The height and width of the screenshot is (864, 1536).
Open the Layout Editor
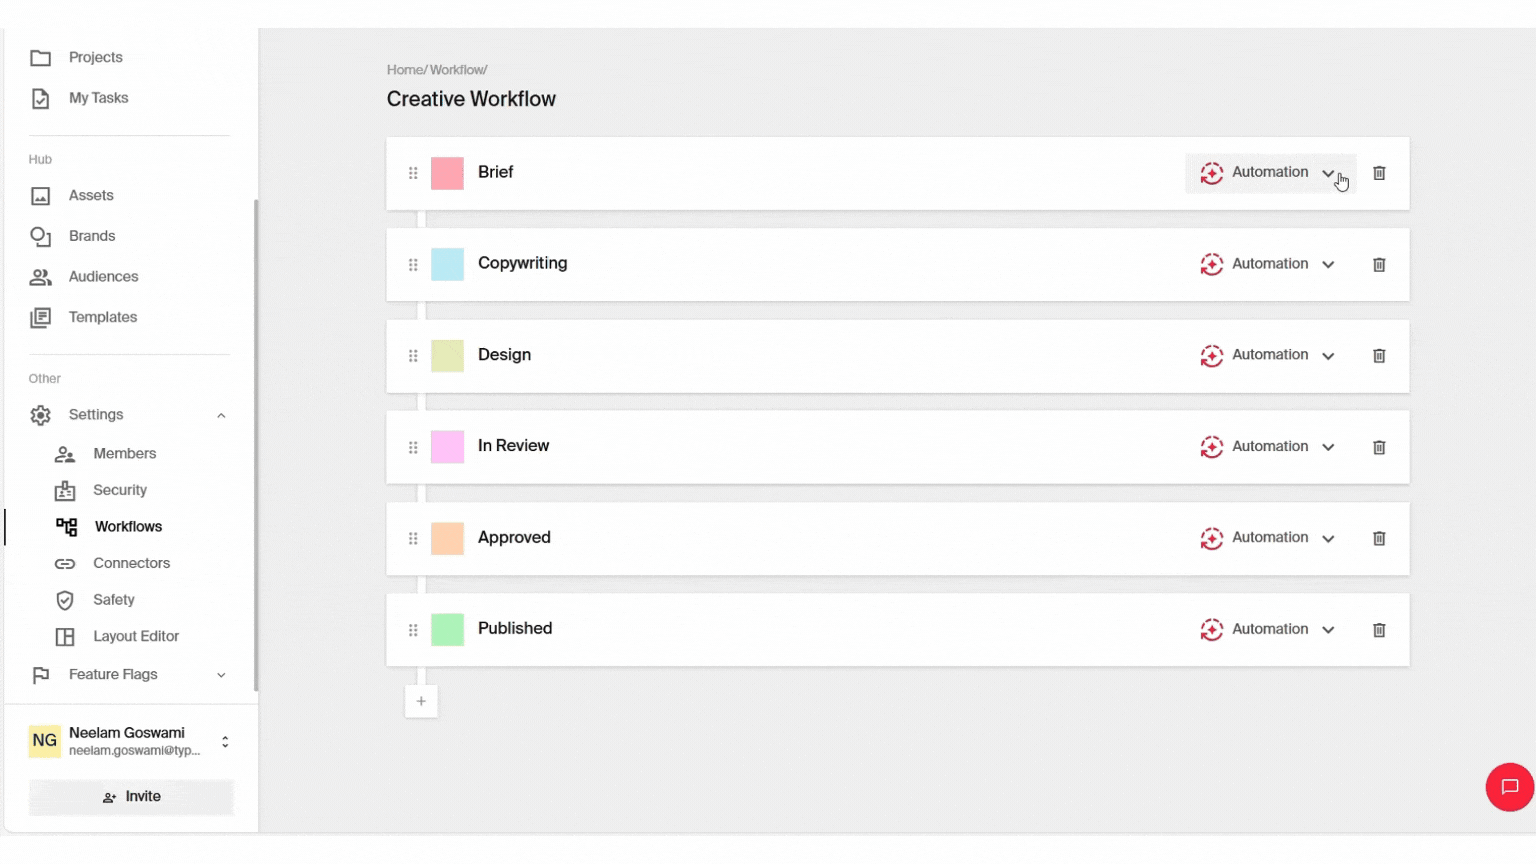[x=136, y=636]
